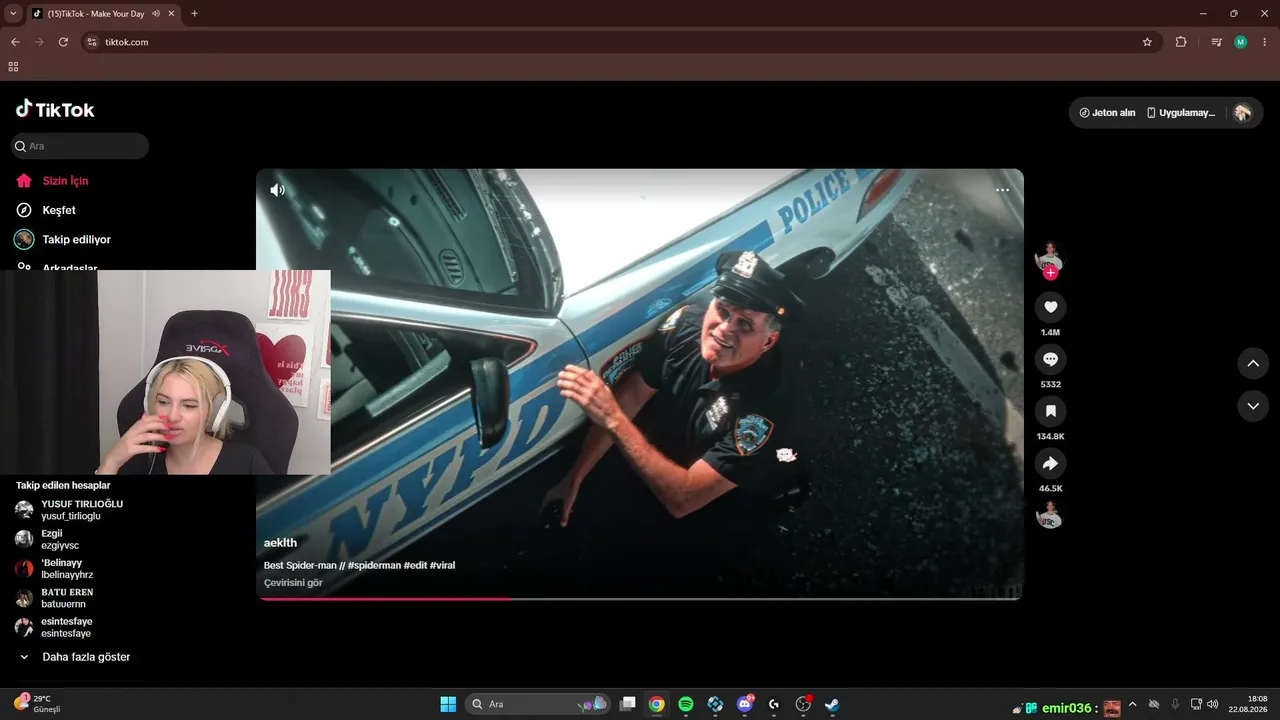Bookmark this page with the star icon

coord(1147,42)
